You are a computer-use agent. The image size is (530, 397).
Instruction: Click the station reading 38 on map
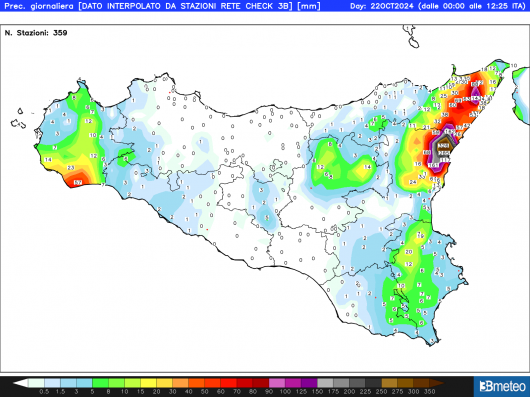point(445,115)
